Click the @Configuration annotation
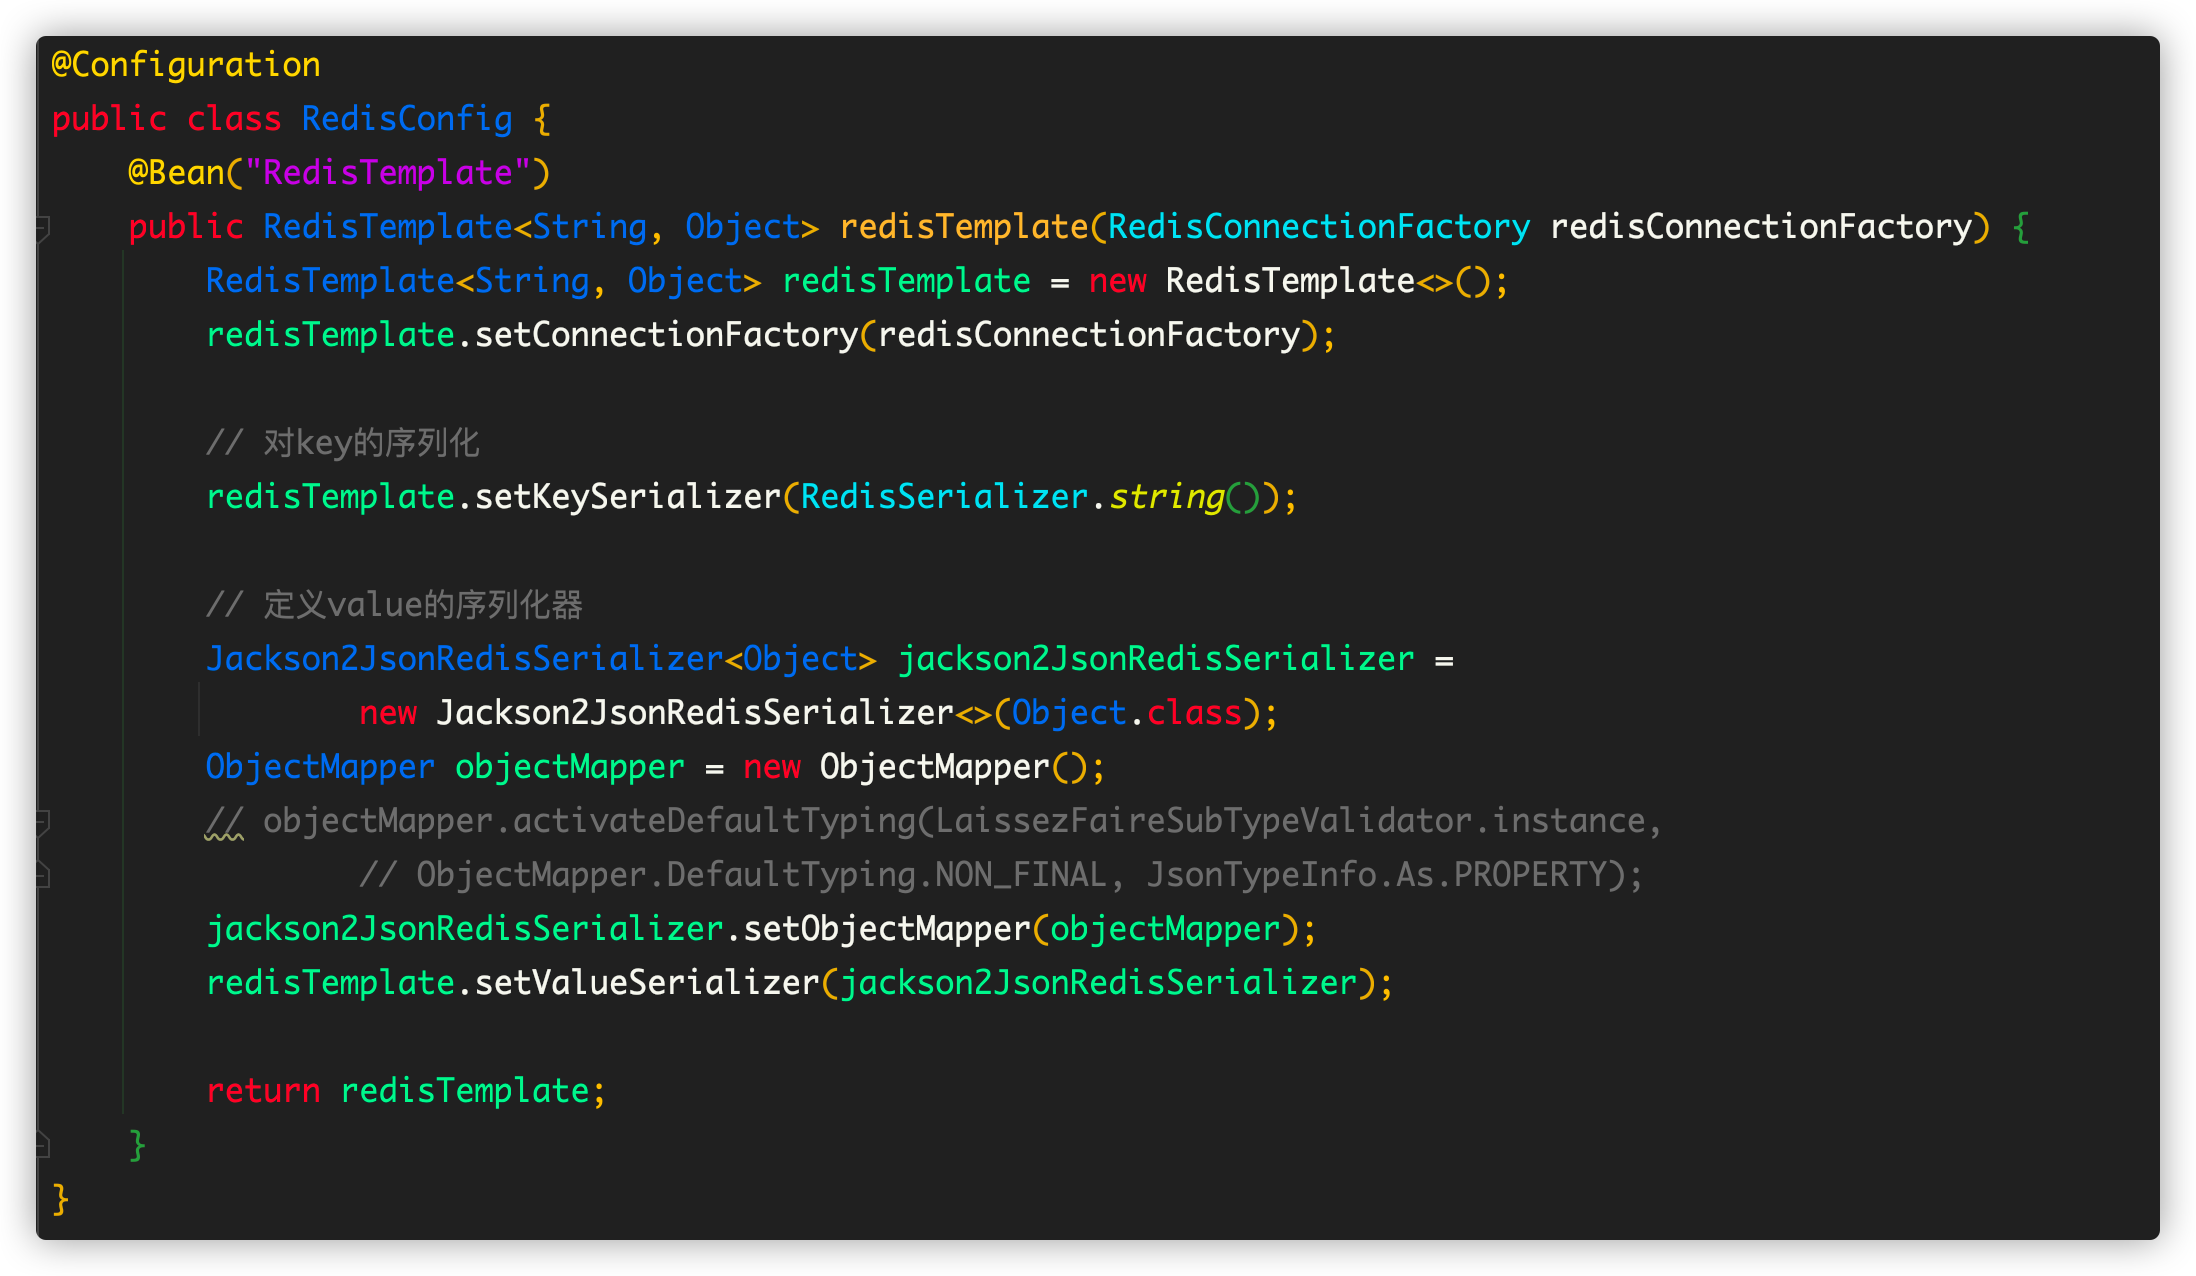Image resolution: width=2196 pixels, height=1276 pixels. point(185,63)
